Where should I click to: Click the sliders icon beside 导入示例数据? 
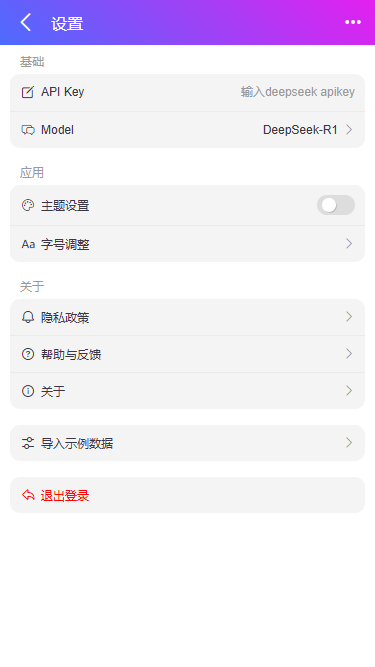tap(28, 443)
